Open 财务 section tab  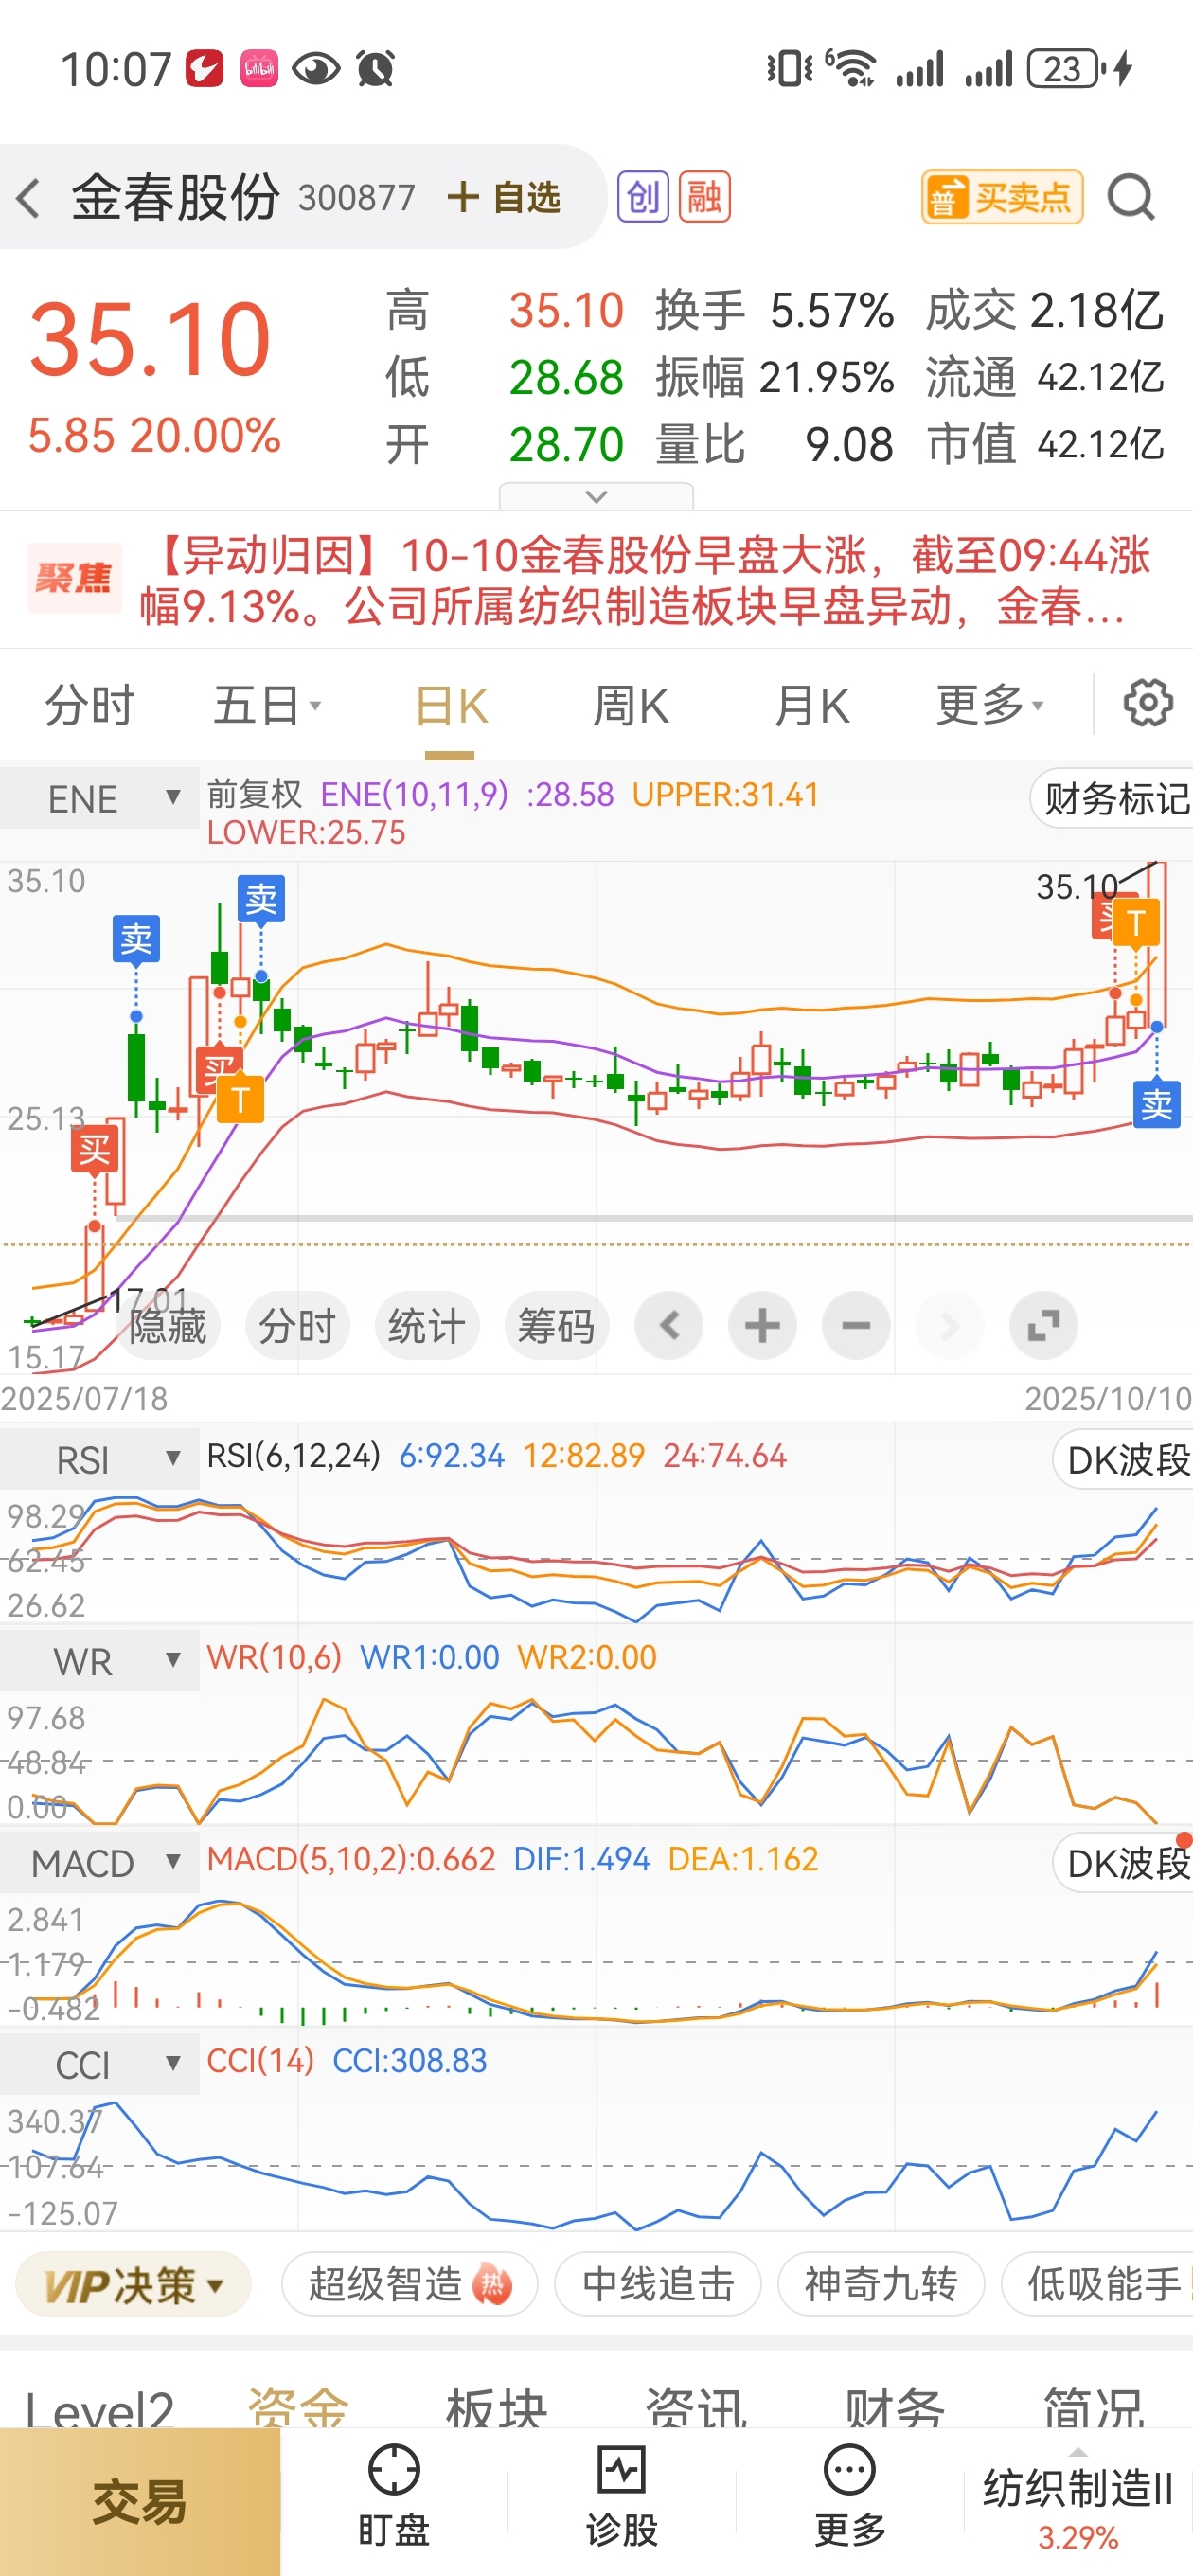coord(895,2408)
